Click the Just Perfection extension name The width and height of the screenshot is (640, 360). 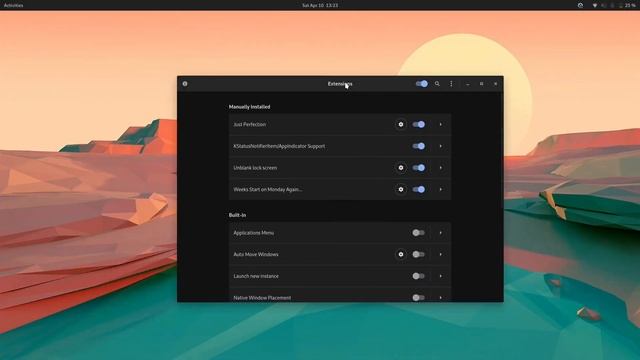click(x=249, y=124)
